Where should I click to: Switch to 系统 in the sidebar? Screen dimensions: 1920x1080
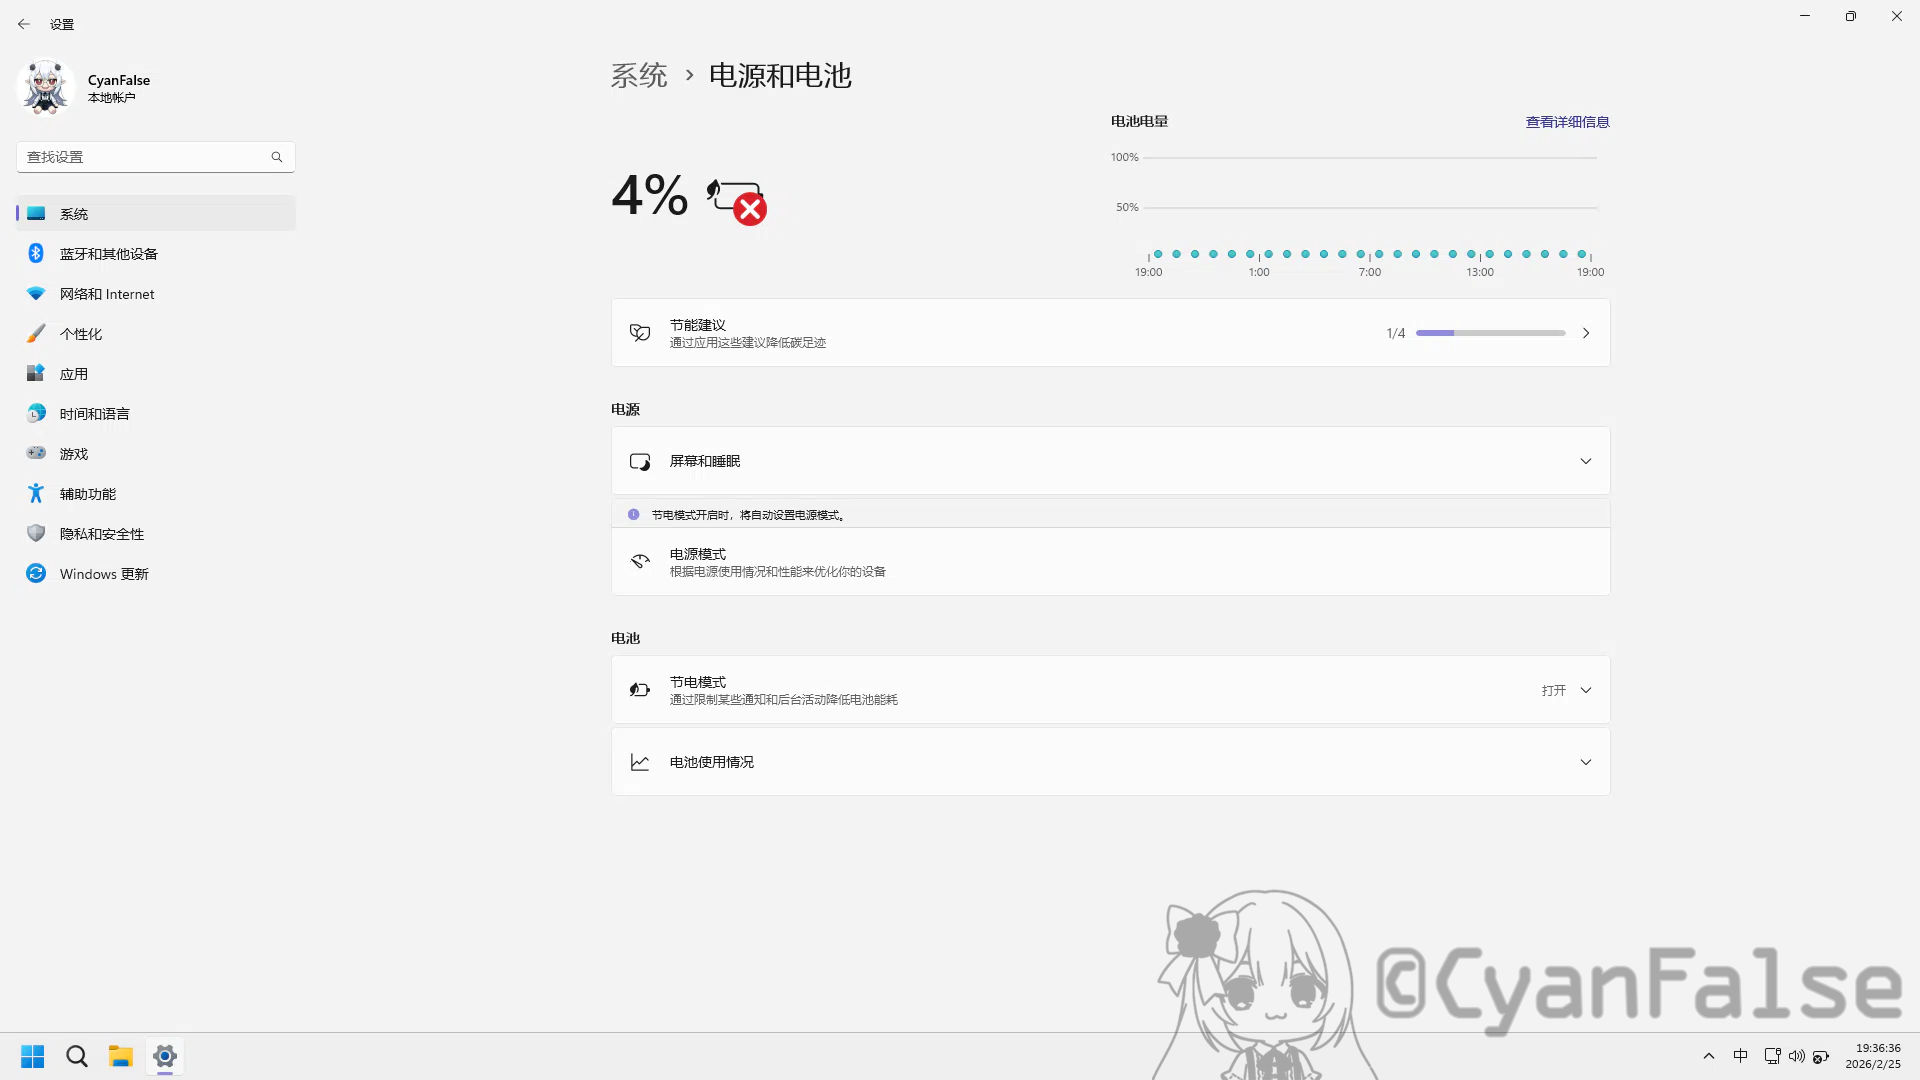coord(74,213)
